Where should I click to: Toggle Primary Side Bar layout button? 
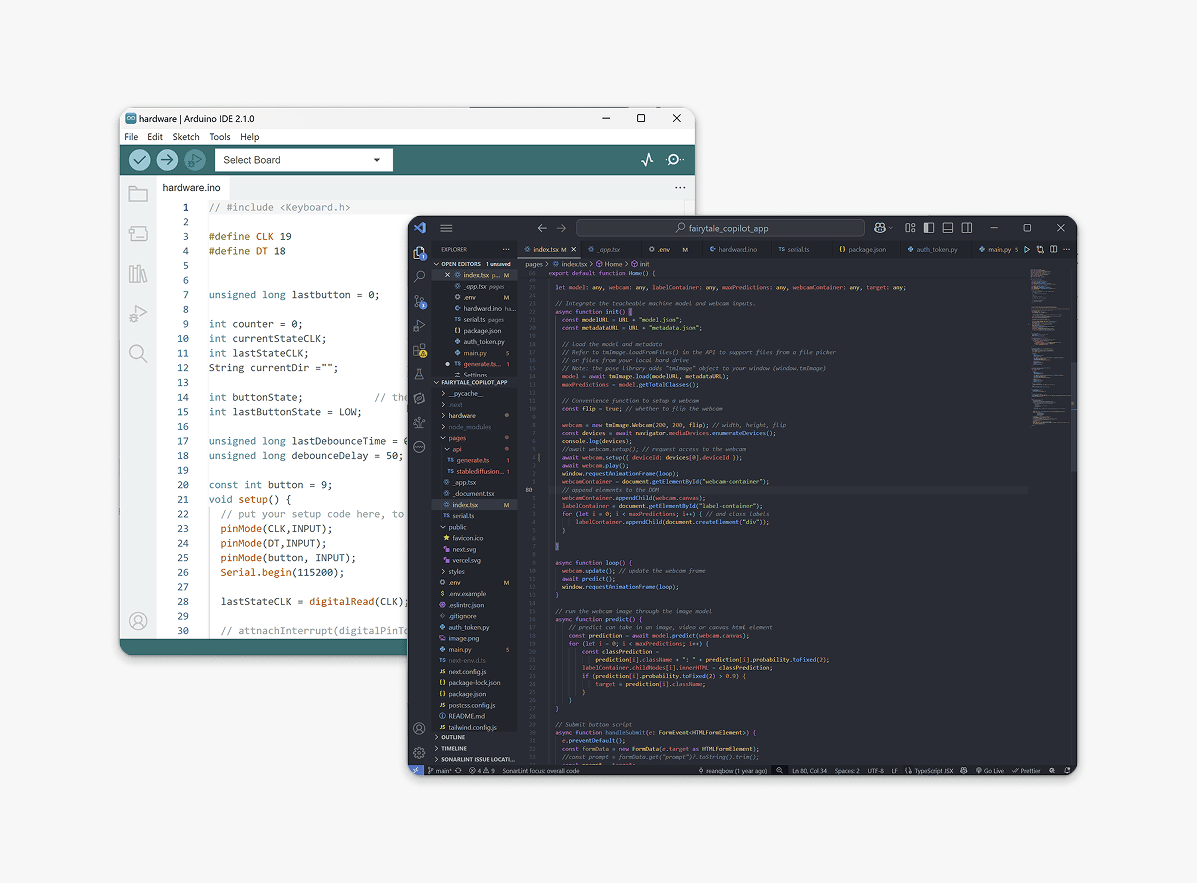(x=929, y=228)
